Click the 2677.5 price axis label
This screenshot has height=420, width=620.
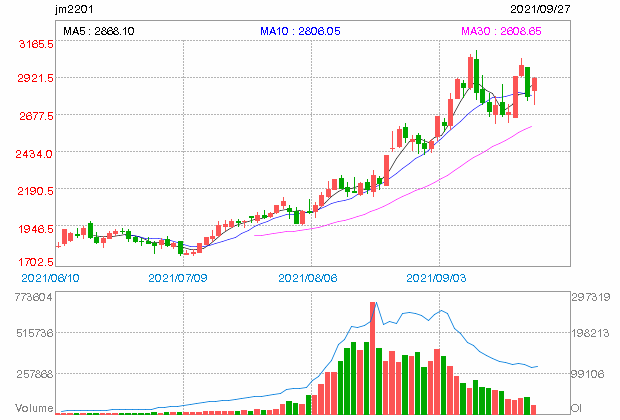(36, 116)
